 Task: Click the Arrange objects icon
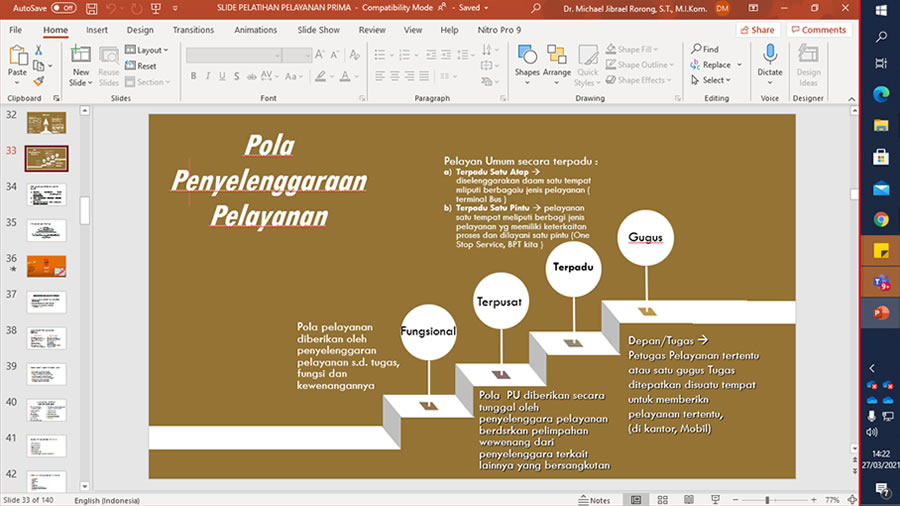(557, 55)
